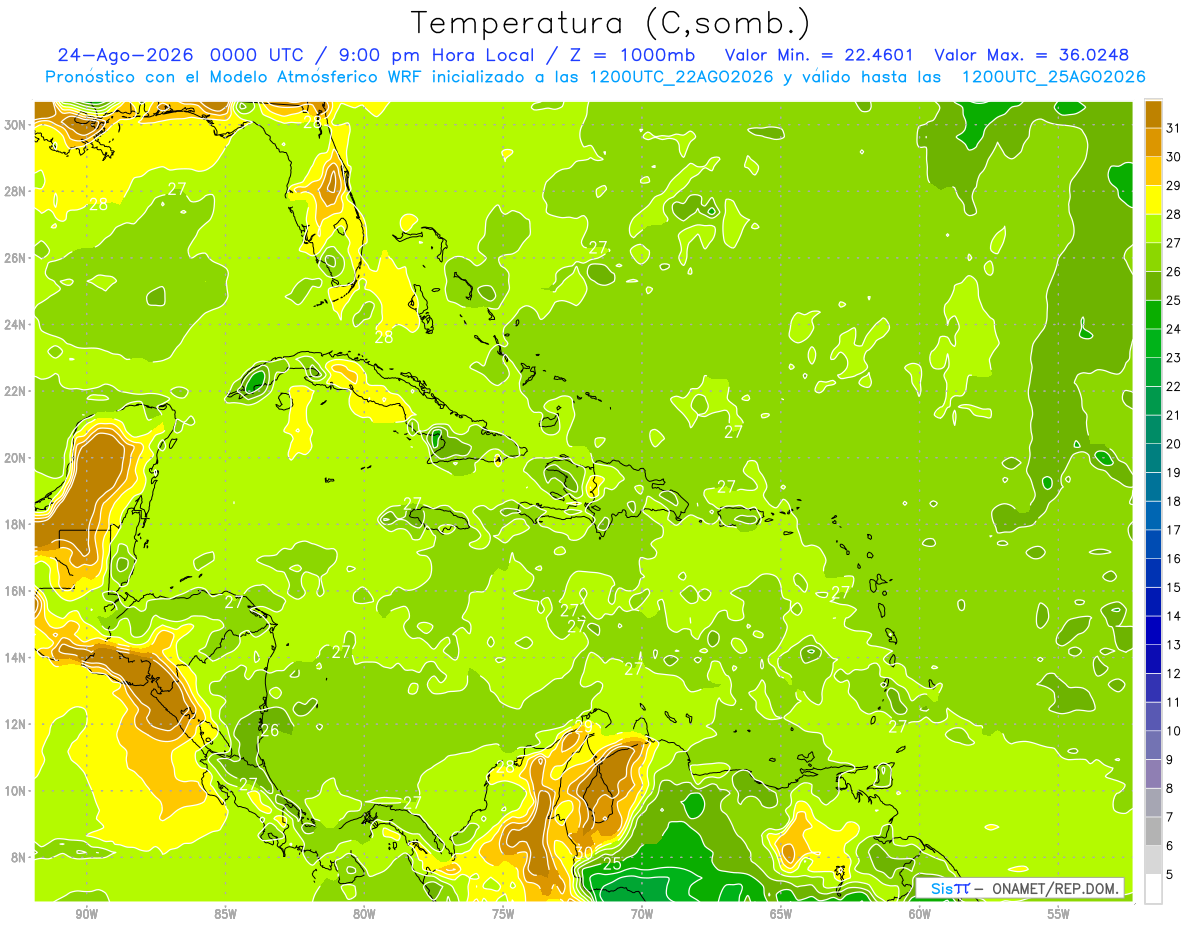Click the '75W' longitude label

pyautogui.click(x=503, y=914)
